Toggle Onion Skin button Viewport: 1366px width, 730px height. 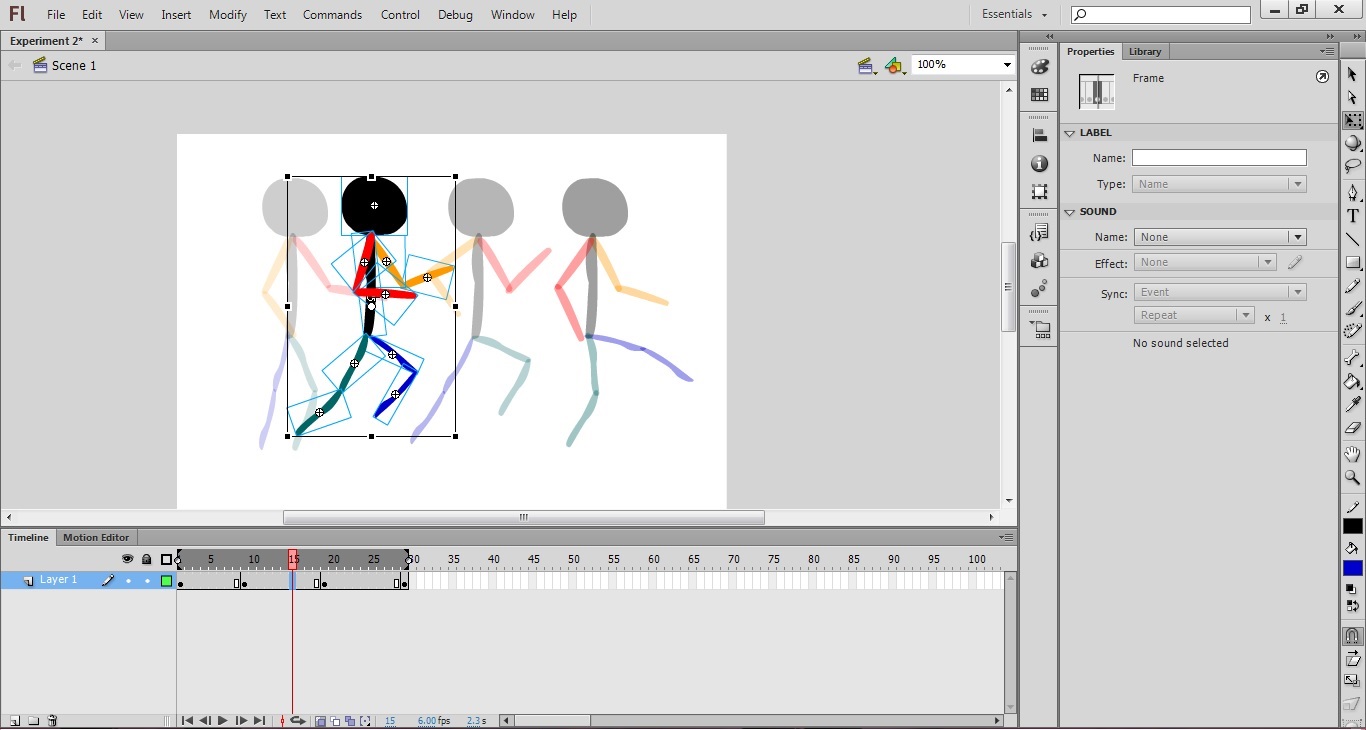click(x=320, y=721)
